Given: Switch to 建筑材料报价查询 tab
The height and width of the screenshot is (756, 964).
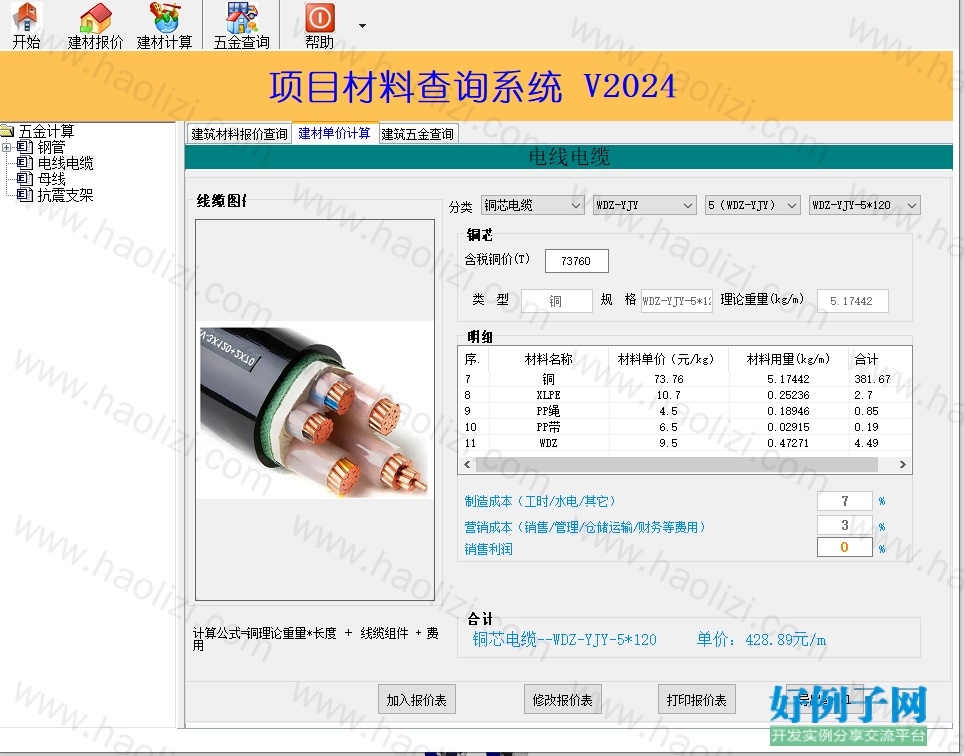Looking at the screenshot, I should pyautogui.click(x=239, y=133).
